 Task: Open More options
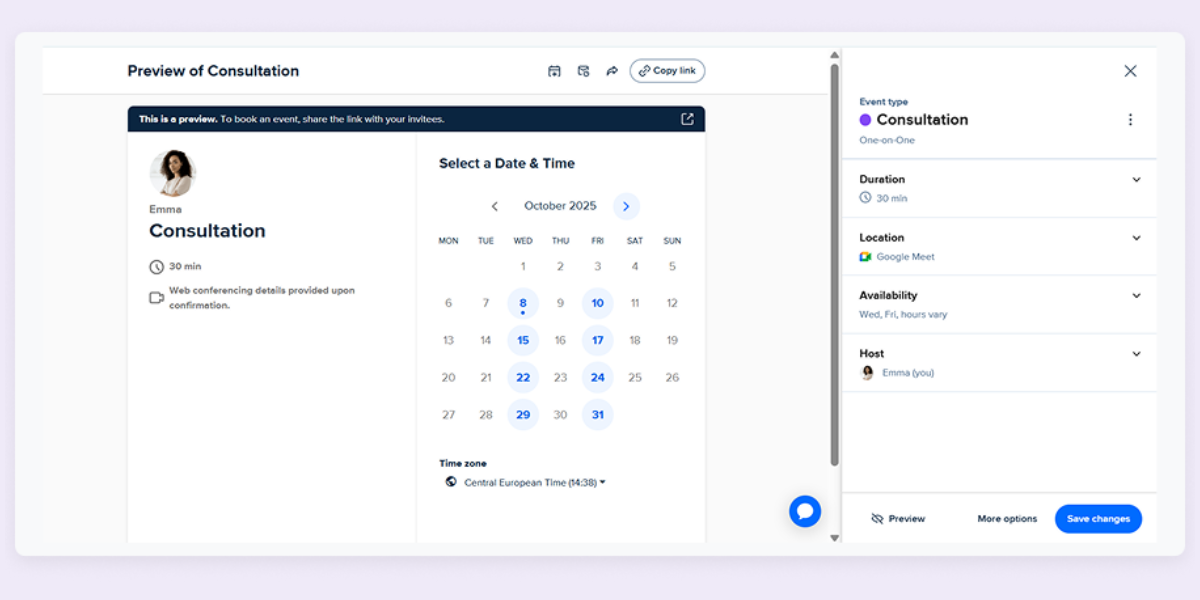[x=1006, y=518]
